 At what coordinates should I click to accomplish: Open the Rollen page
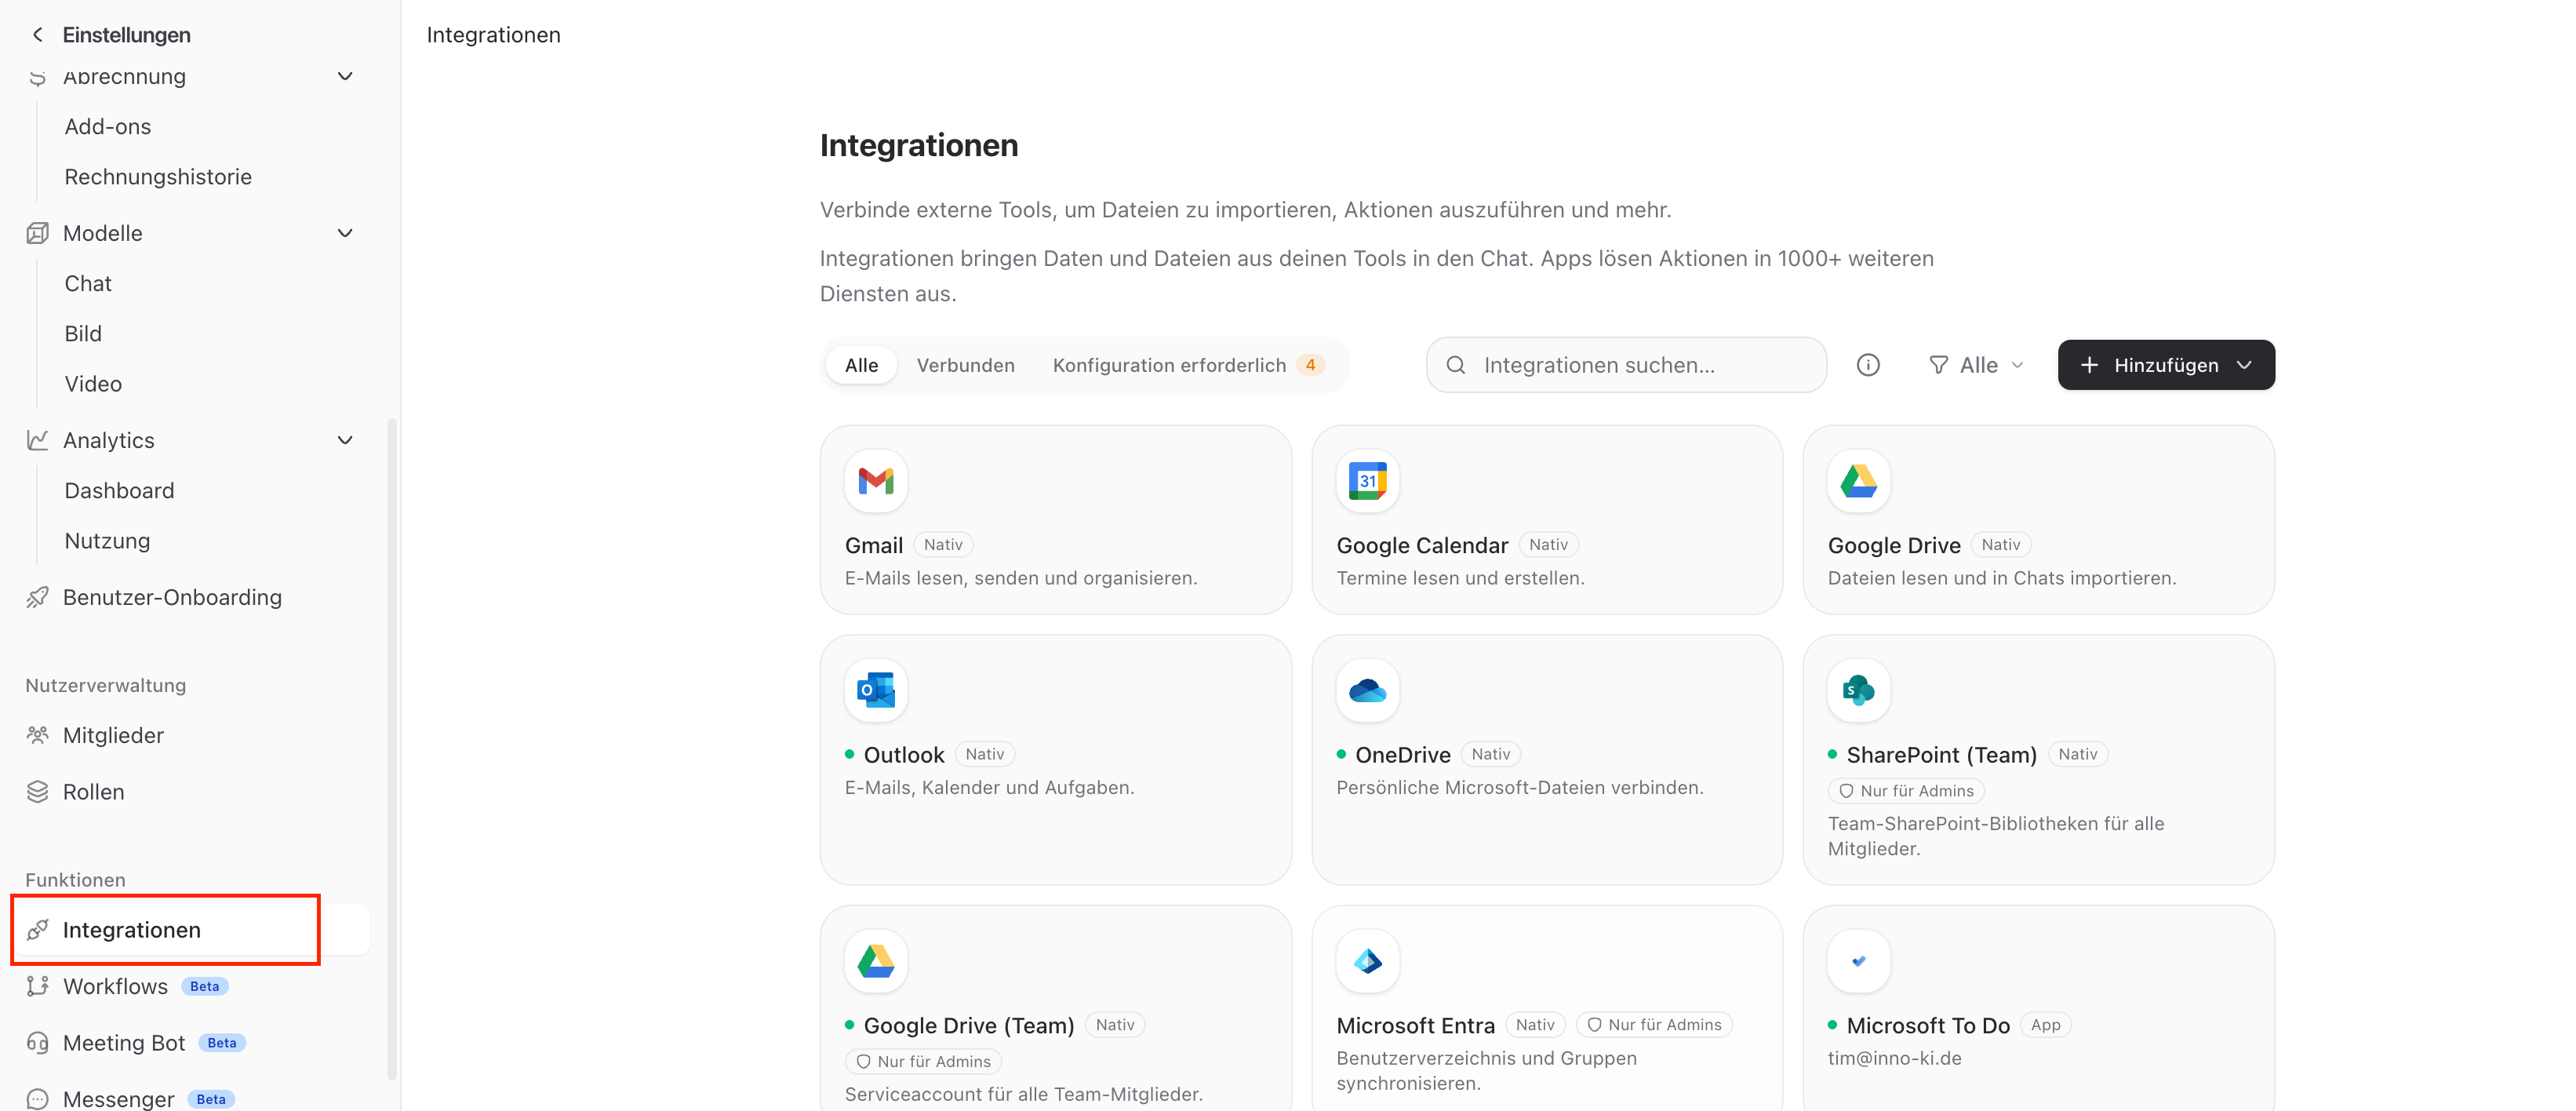[93, 792]
